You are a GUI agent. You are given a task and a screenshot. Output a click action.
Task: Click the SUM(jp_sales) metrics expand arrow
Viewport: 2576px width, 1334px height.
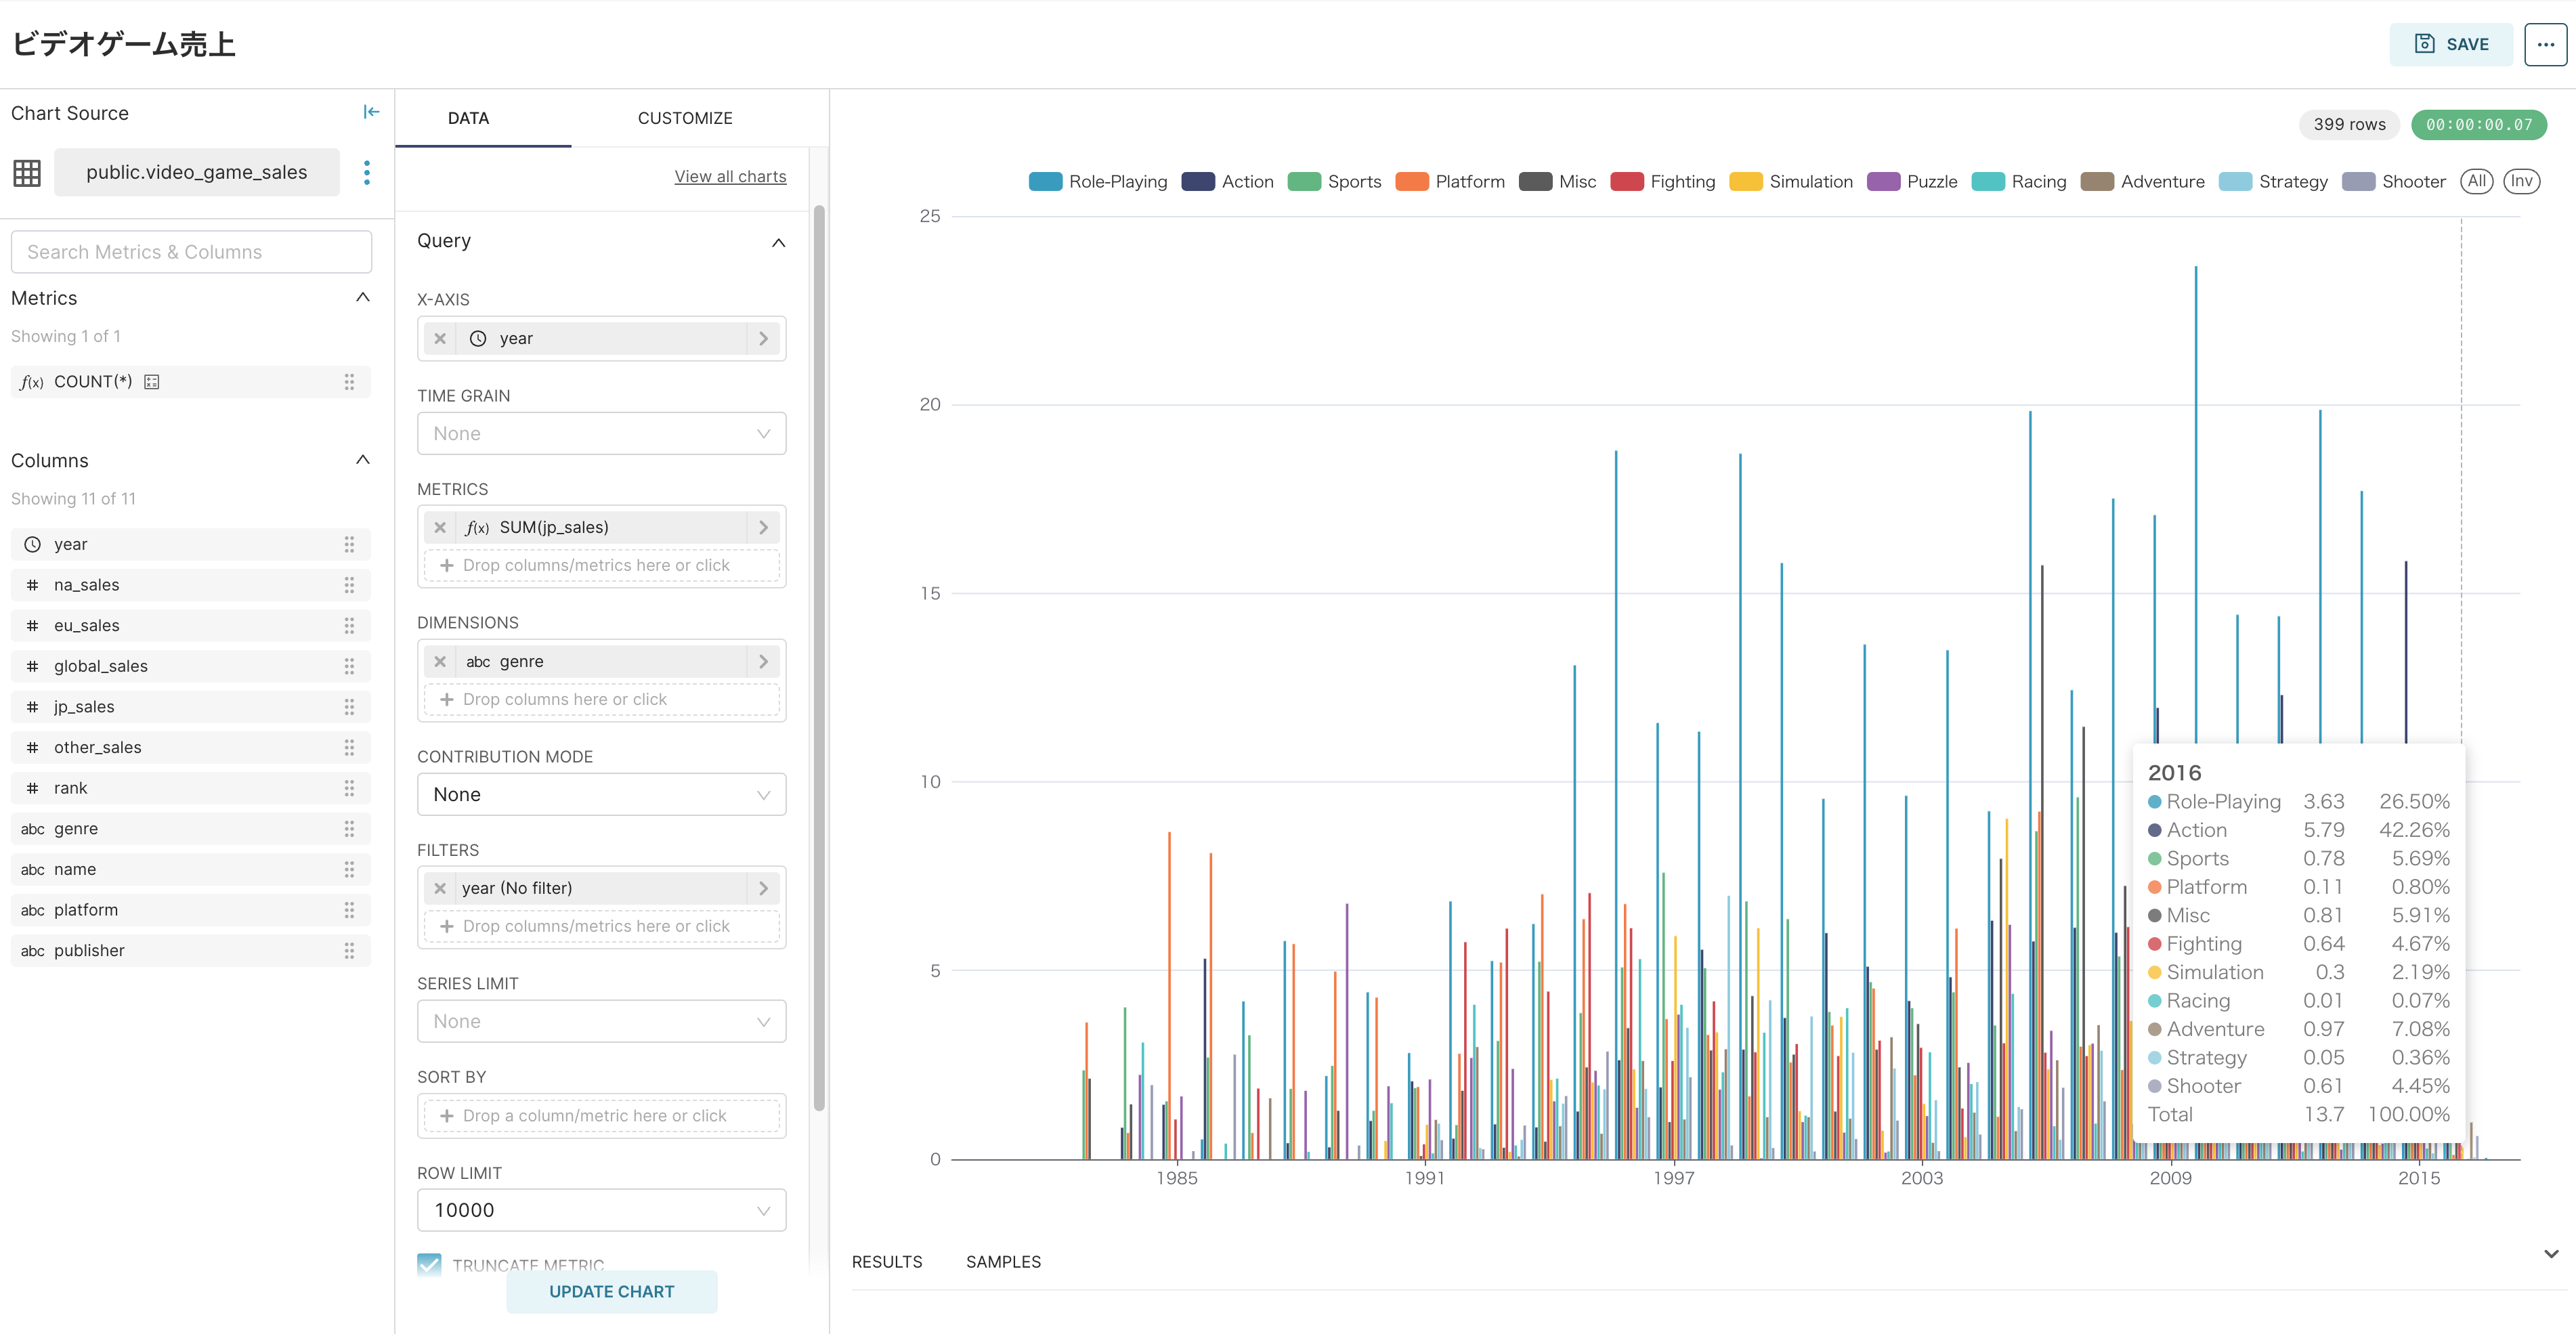(x=764, y=525)
